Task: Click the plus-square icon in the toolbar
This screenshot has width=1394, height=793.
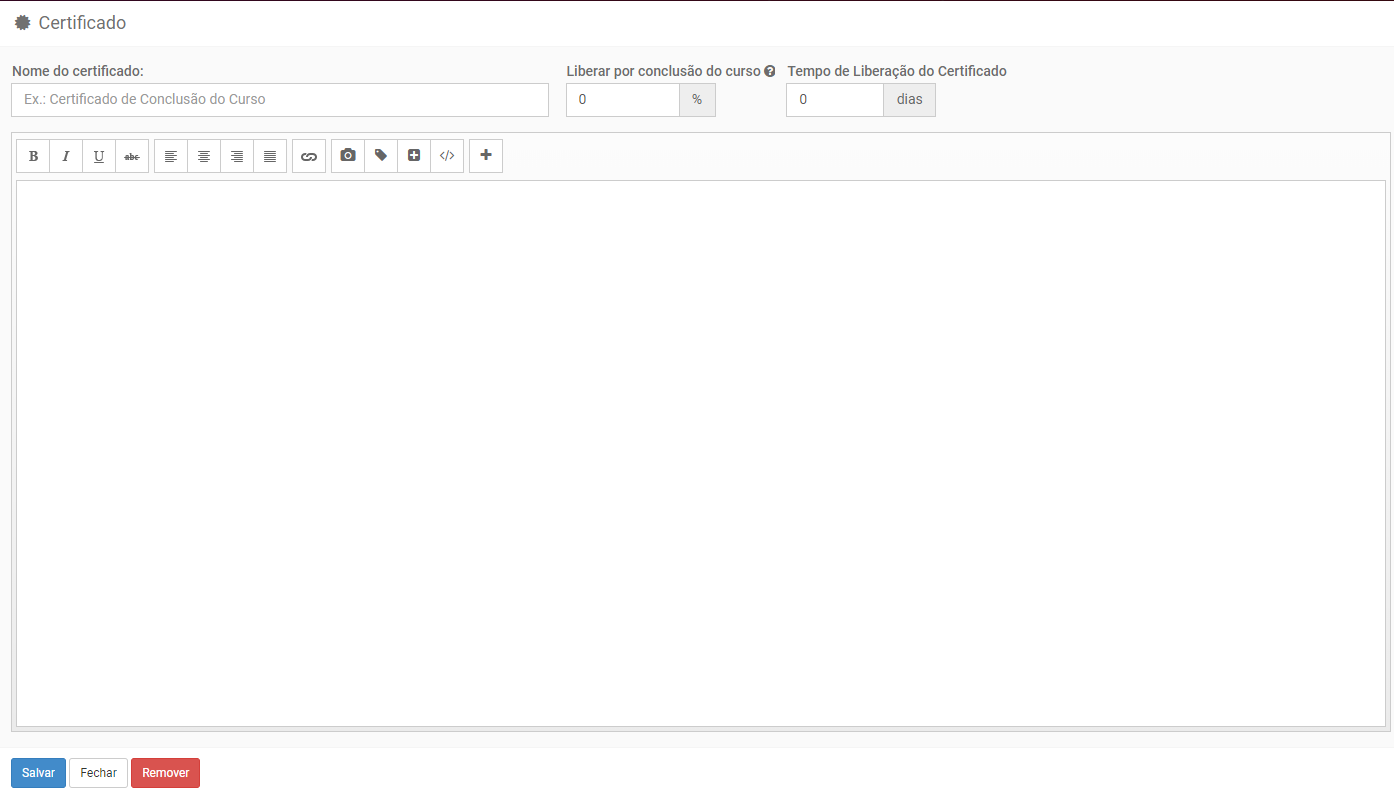Action: tap(414, 156)
